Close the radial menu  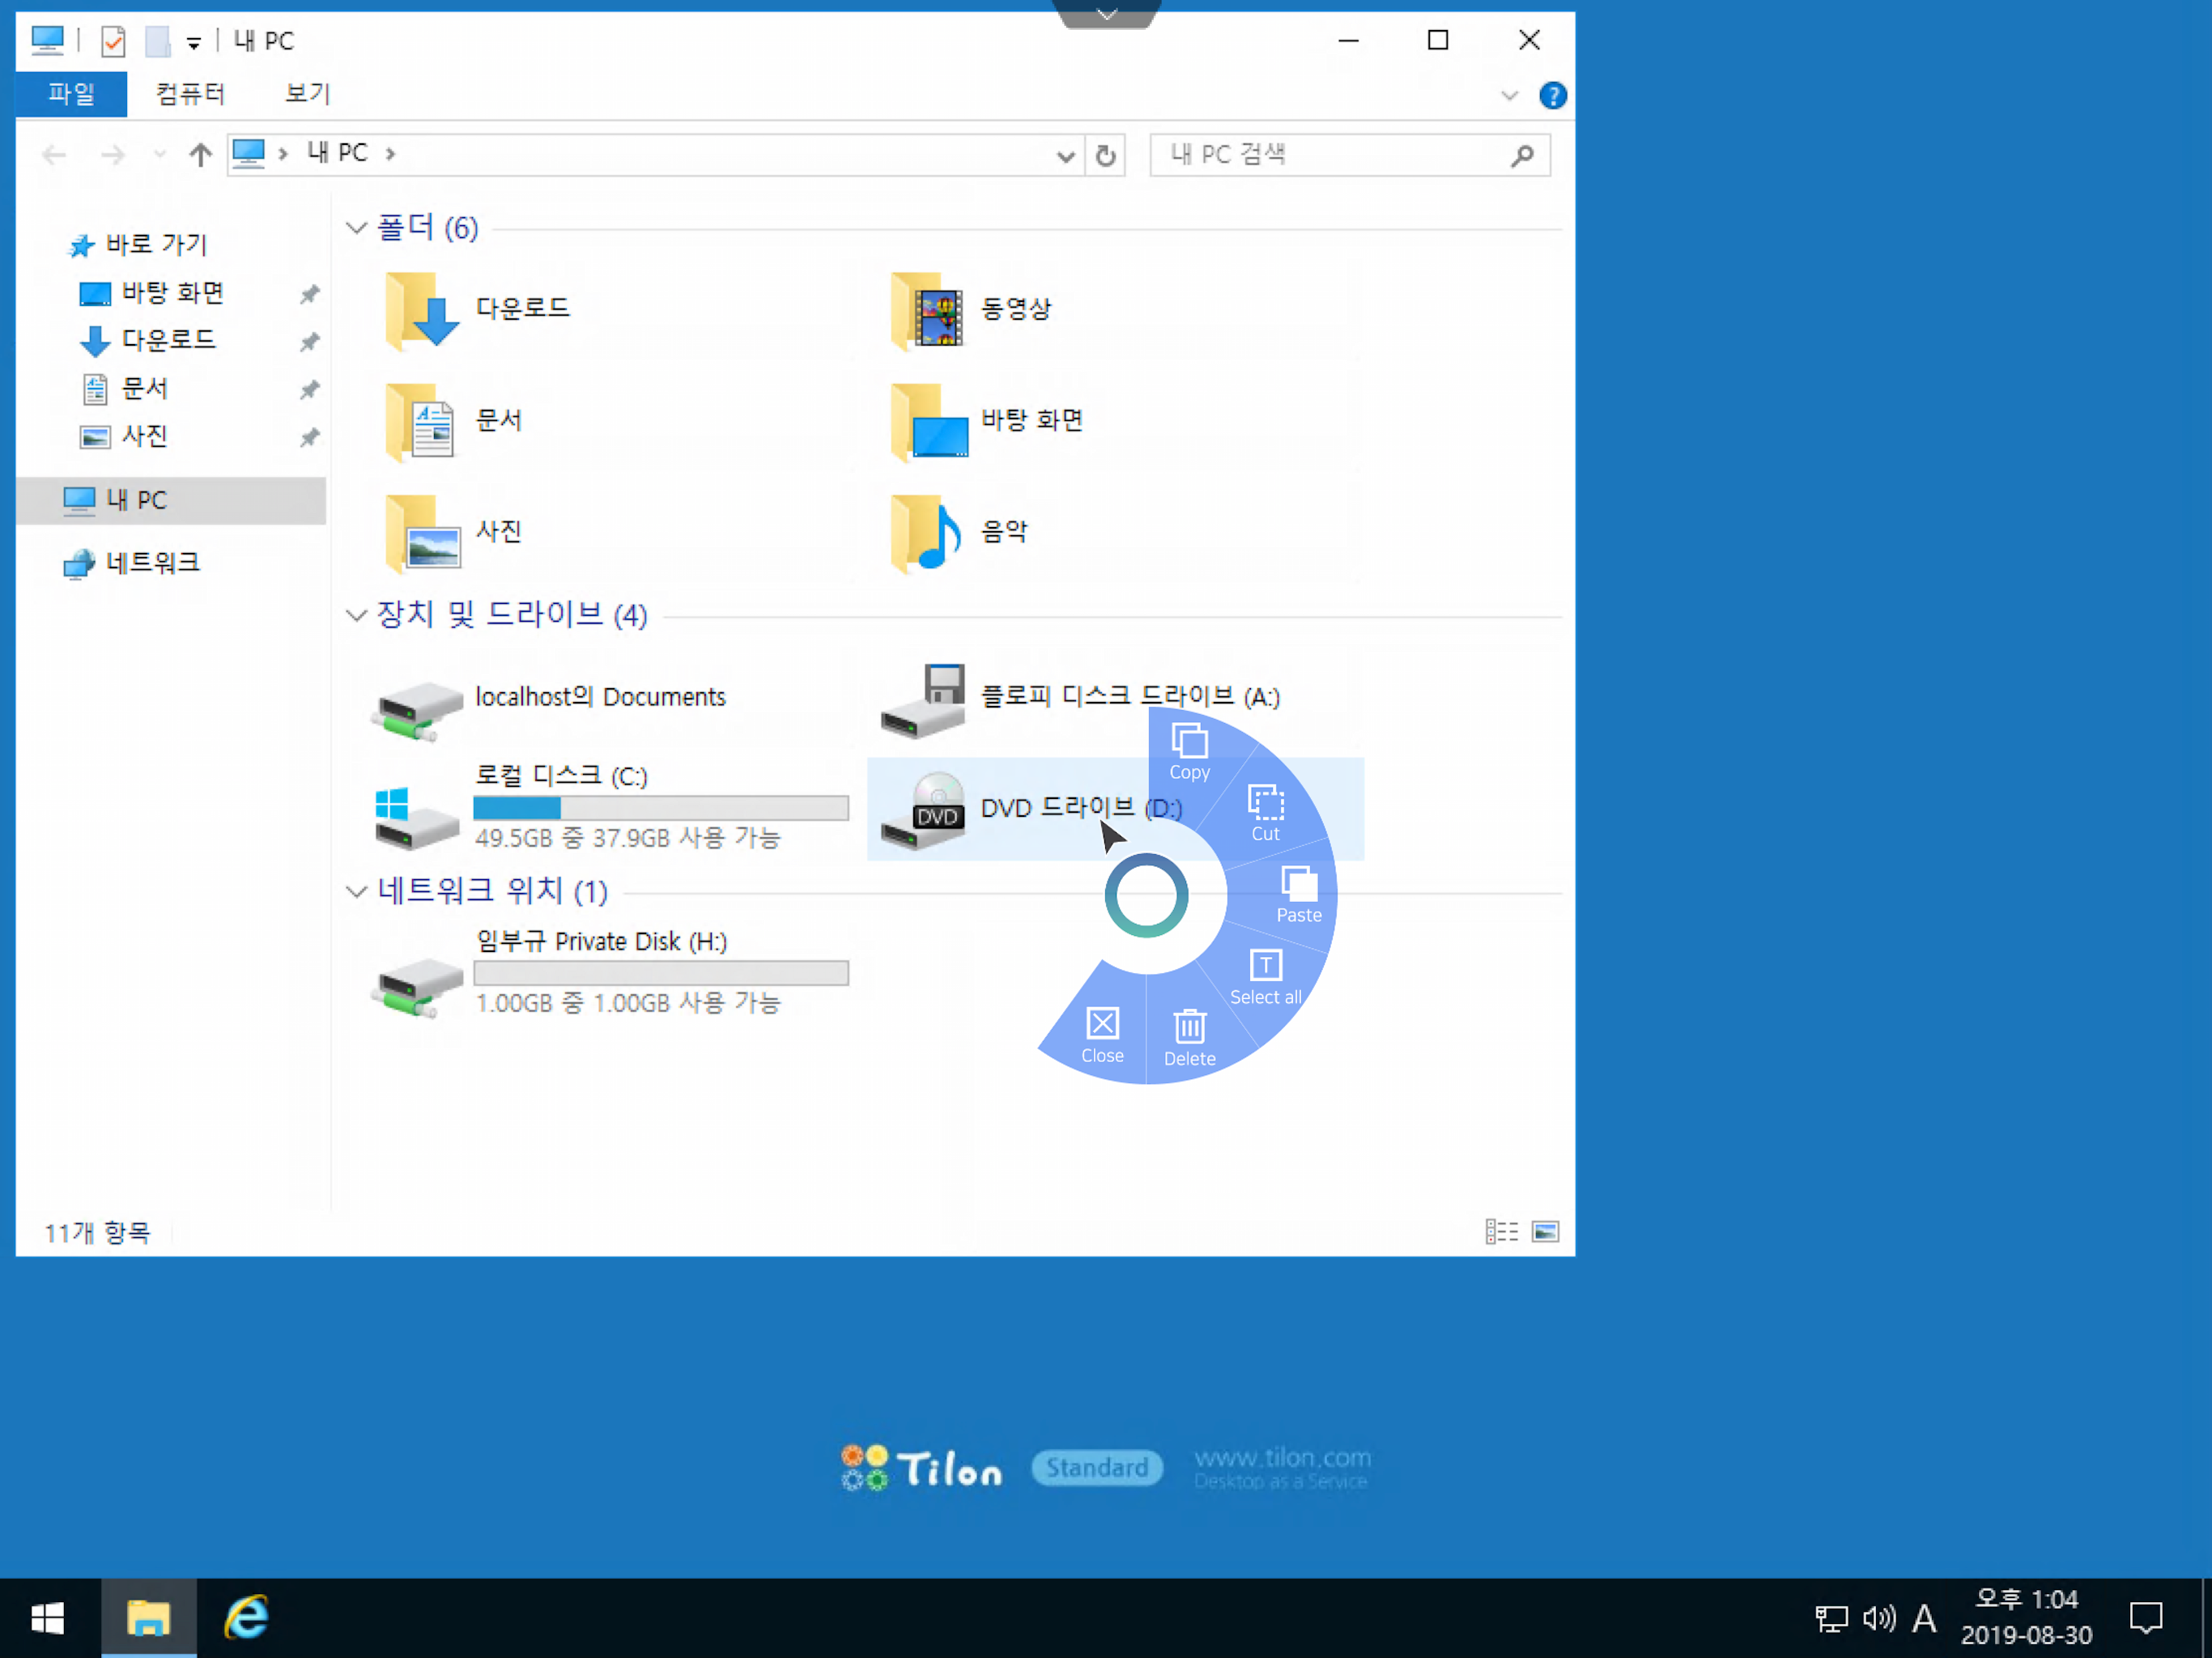tap(1102, 1035)
